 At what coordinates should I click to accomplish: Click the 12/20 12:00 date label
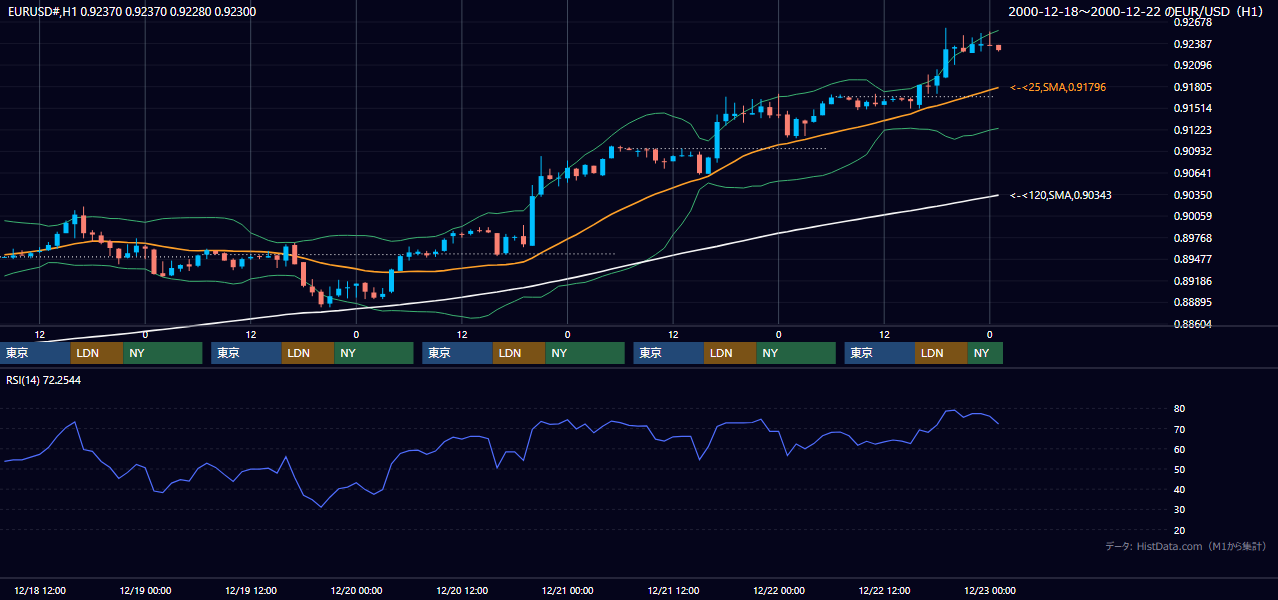[463, 590]
